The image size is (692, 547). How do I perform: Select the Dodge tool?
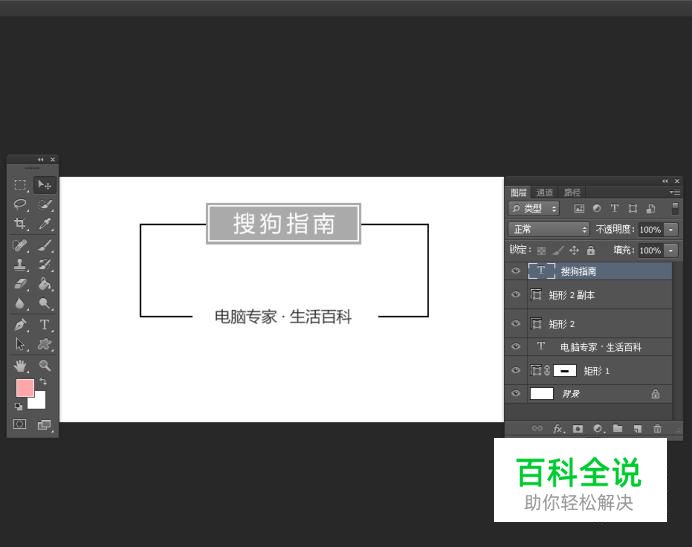[x=45, y=303]
